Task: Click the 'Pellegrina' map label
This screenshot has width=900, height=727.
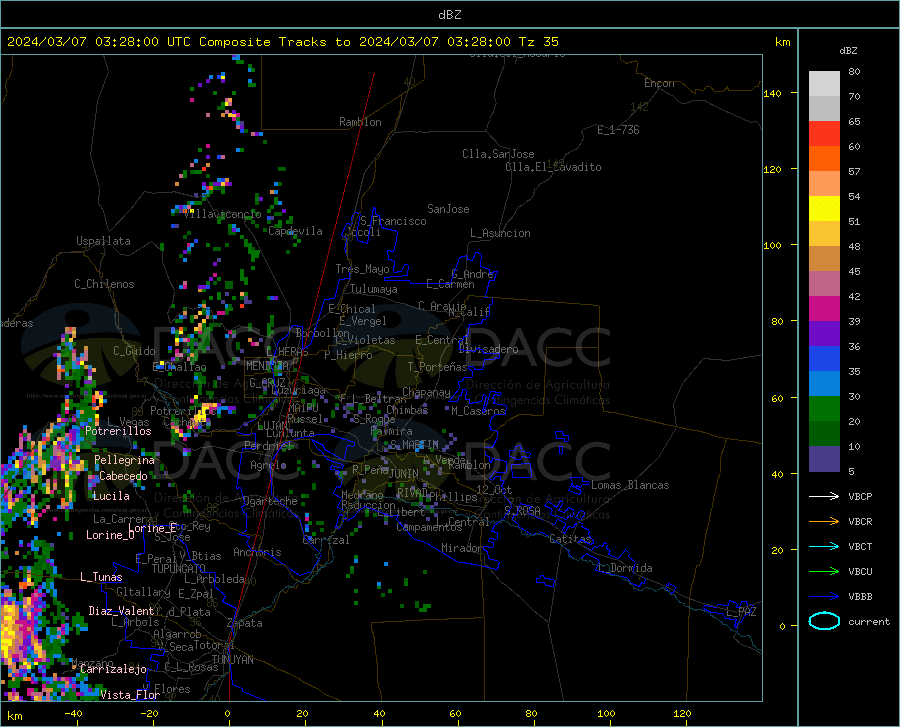Action: (x=125, y=460)
